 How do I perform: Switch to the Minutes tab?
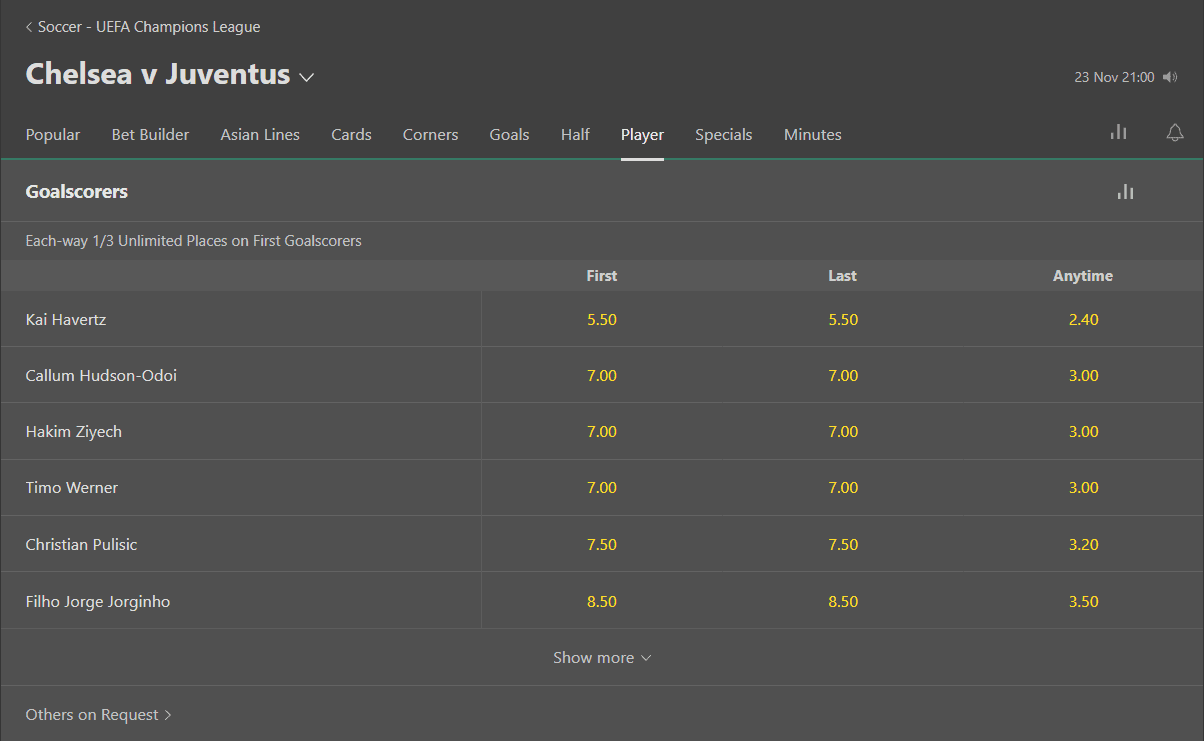pyautogui.click(x=813, y=135)
